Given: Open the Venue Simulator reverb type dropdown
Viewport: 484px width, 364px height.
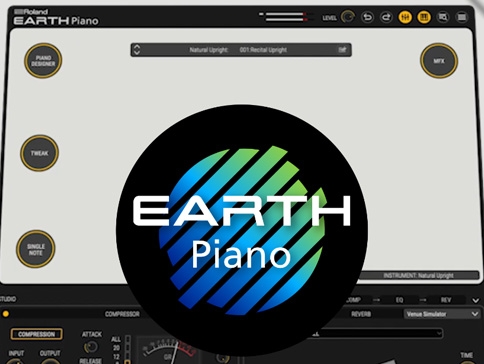Looking at the screenshot, I should (x=442, y=314).
